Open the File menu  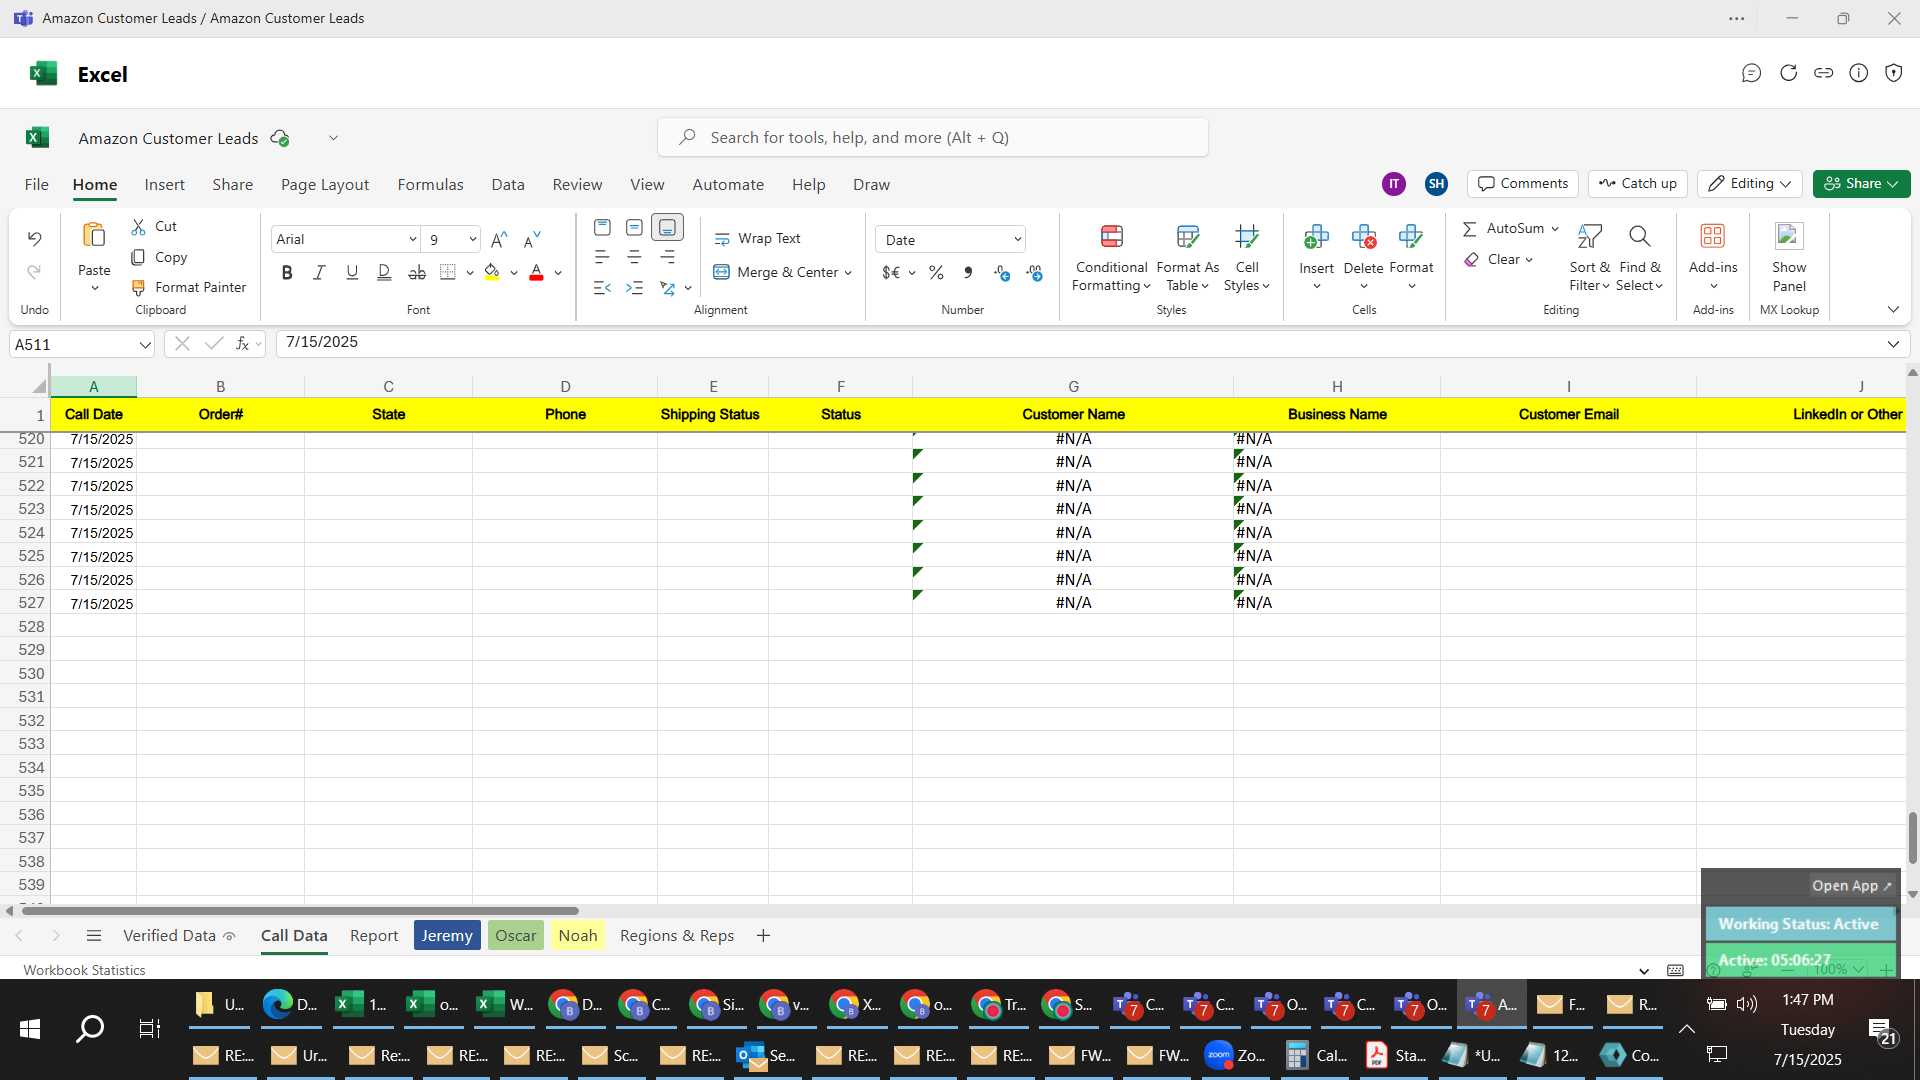[x=36, y=184]
